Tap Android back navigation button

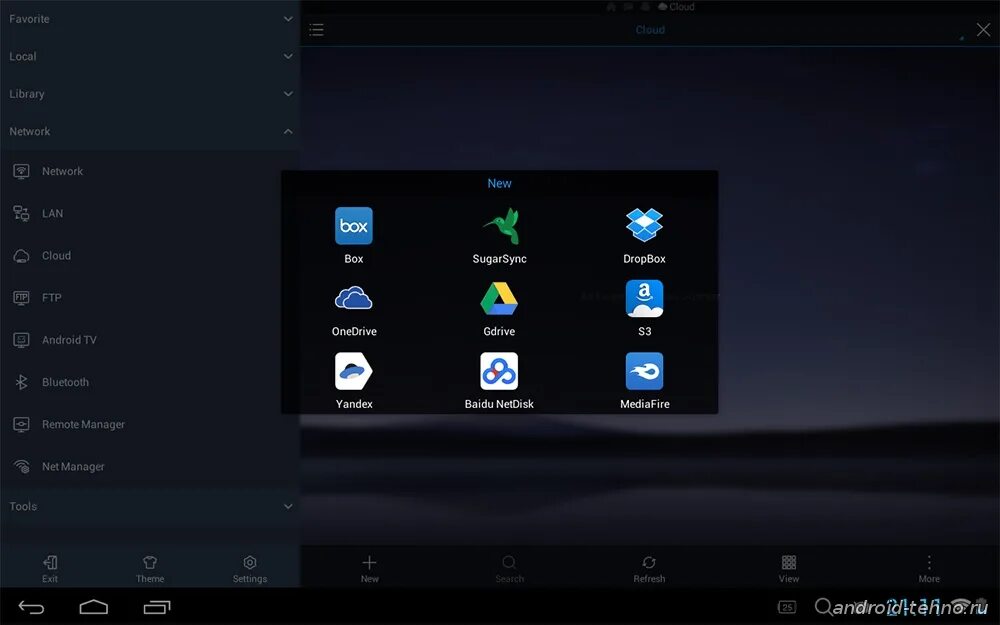(31, 607)
